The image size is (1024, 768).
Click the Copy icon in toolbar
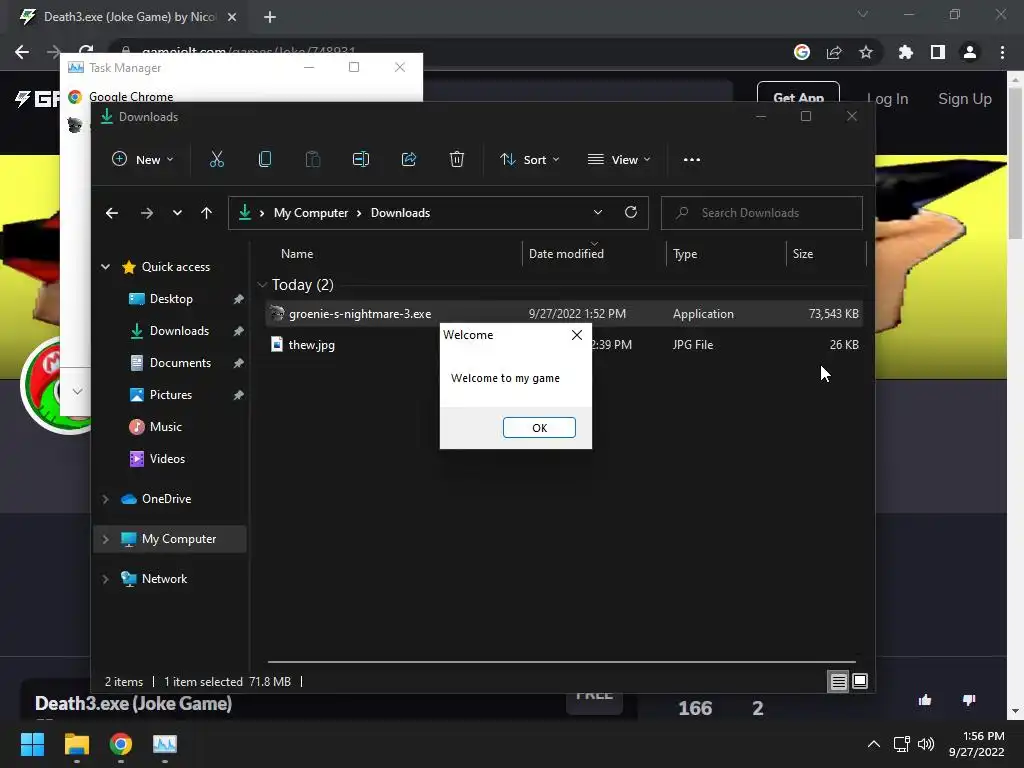coord(264,159)
